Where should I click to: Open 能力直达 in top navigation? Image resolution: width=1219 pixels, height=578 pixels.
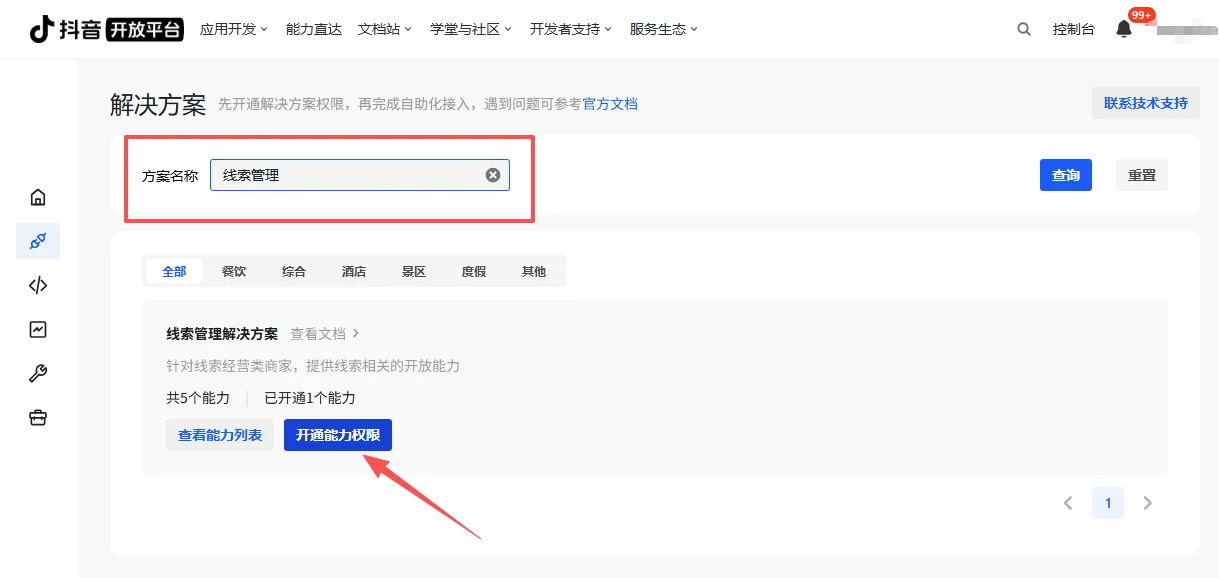click(314, 29)
